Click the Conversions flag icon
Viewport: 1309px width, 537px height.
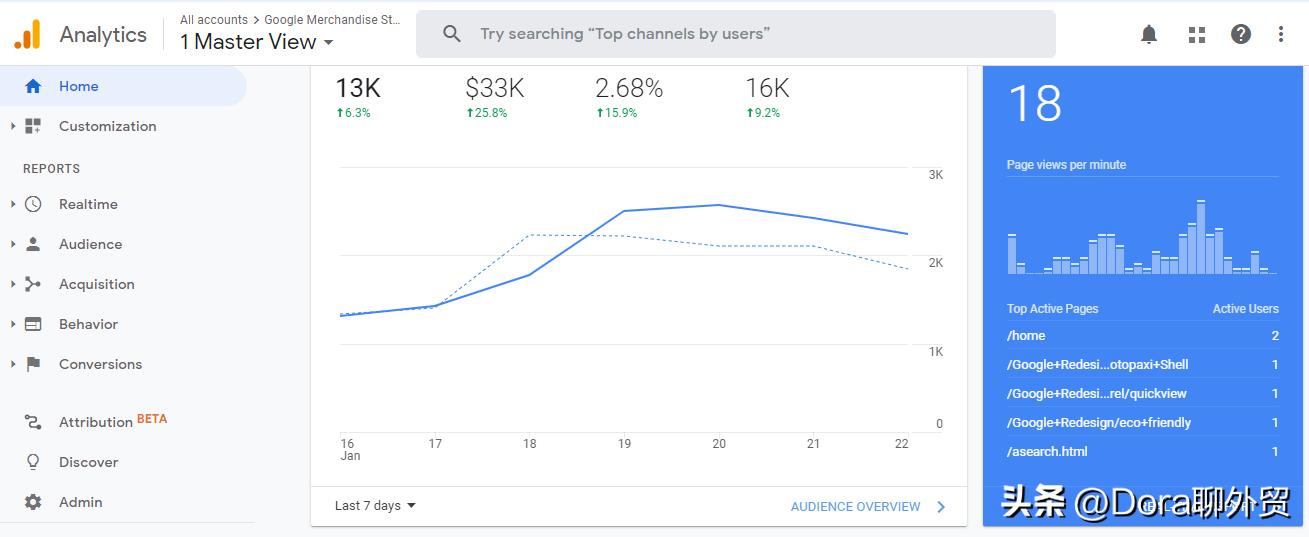pos(33,364)
